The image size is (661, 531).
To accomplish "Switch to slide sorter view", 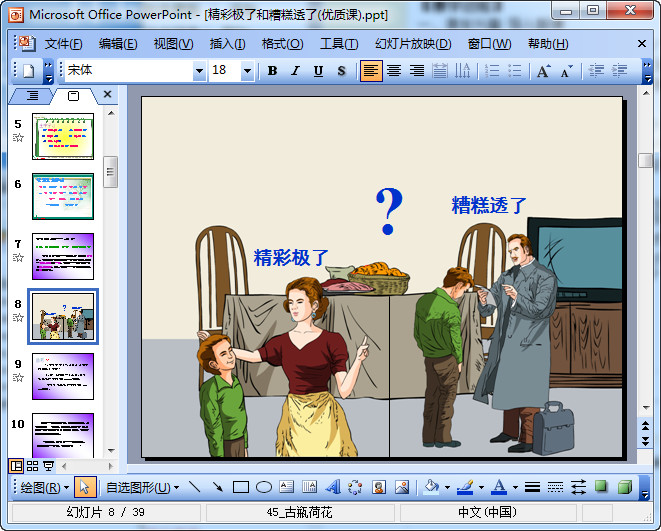I will pyautogui.click(x=32, y=466).
